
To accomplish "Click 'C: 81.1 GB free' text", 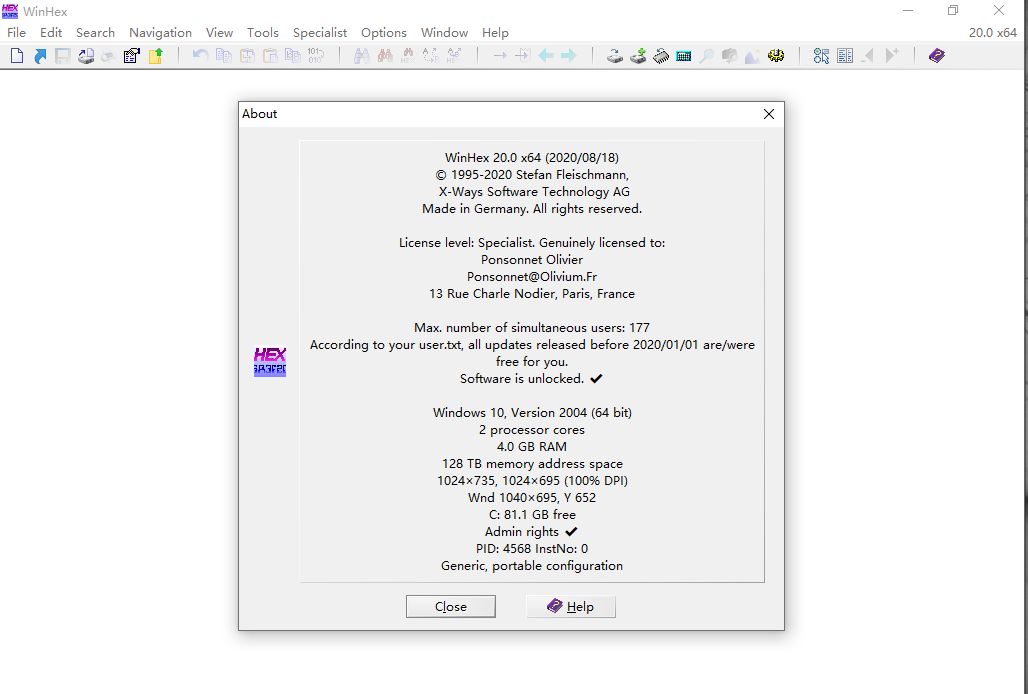I will point(532,514).
